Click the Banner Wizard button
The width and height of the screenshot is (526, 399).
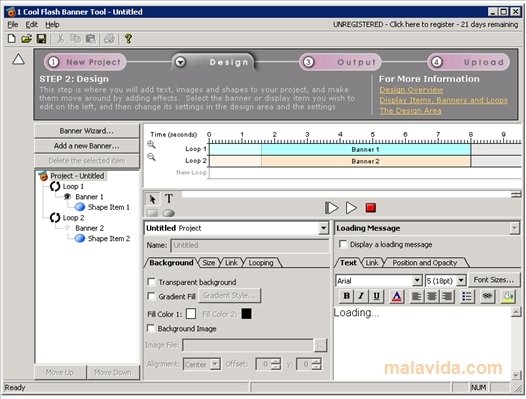point(87,131)
